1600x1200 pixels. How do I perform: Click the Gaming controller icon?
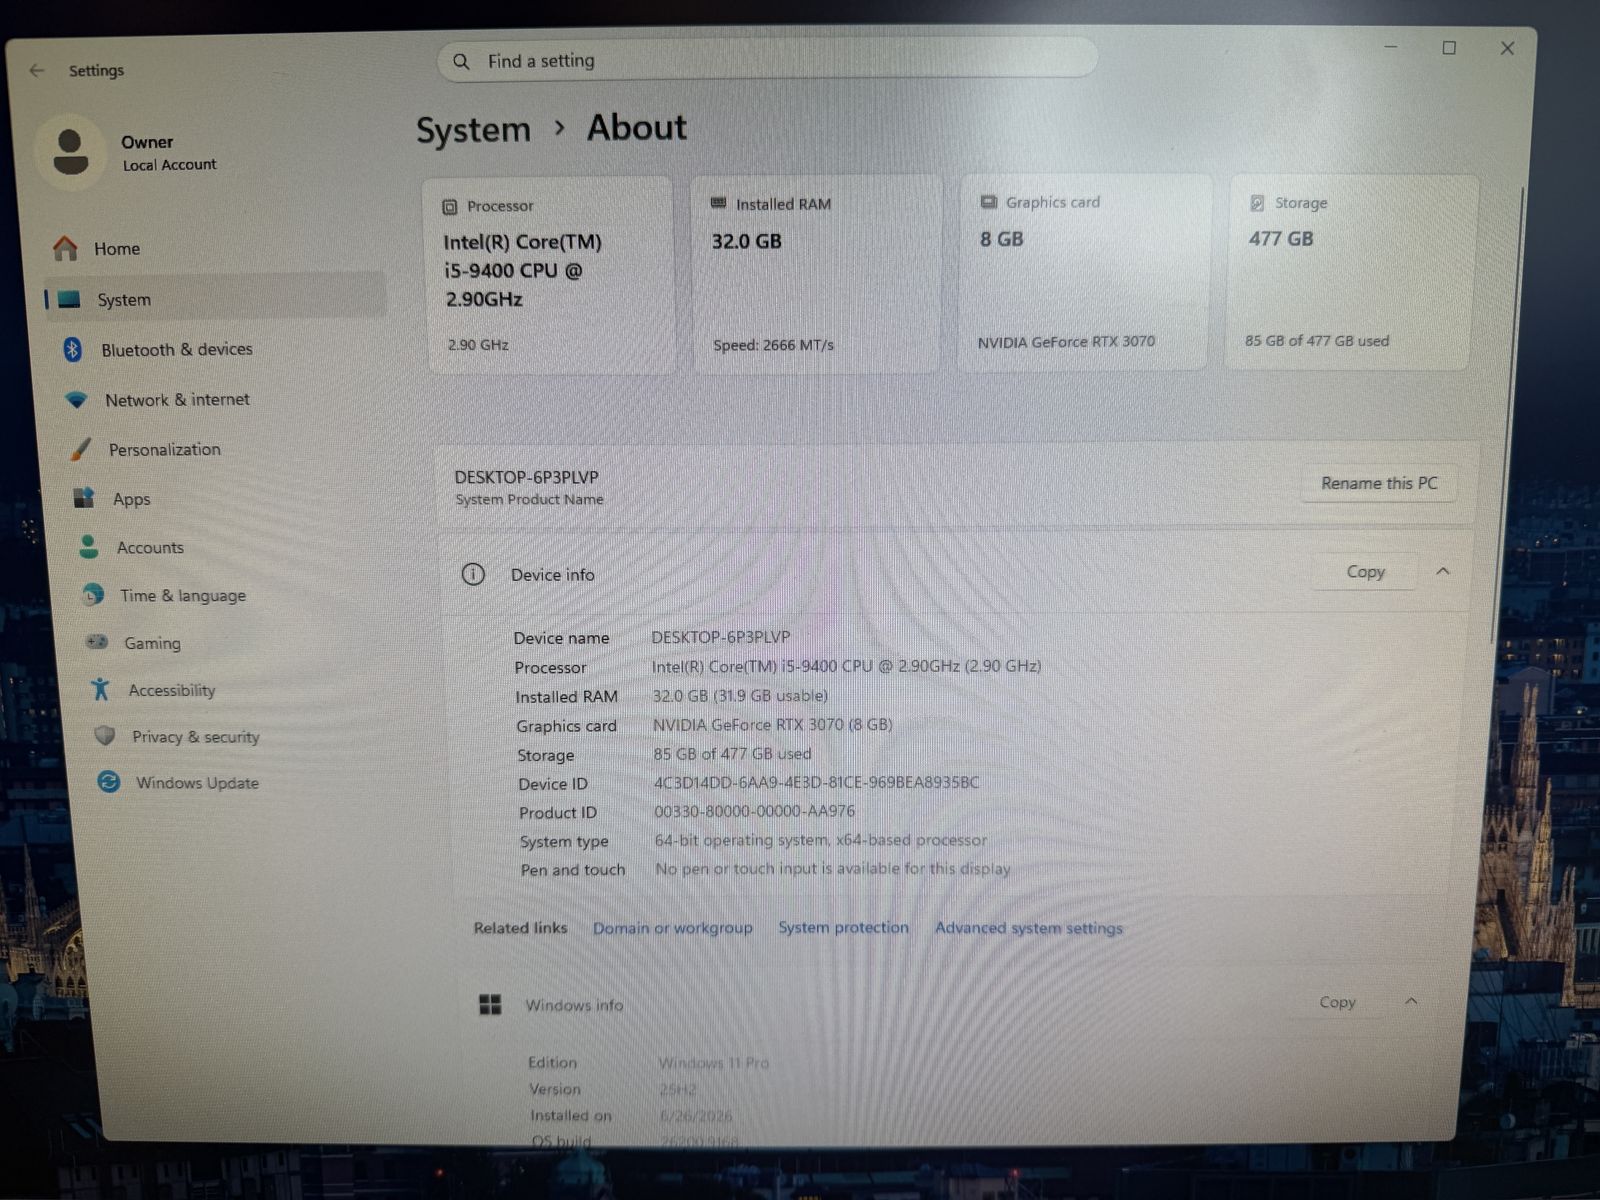97,642
